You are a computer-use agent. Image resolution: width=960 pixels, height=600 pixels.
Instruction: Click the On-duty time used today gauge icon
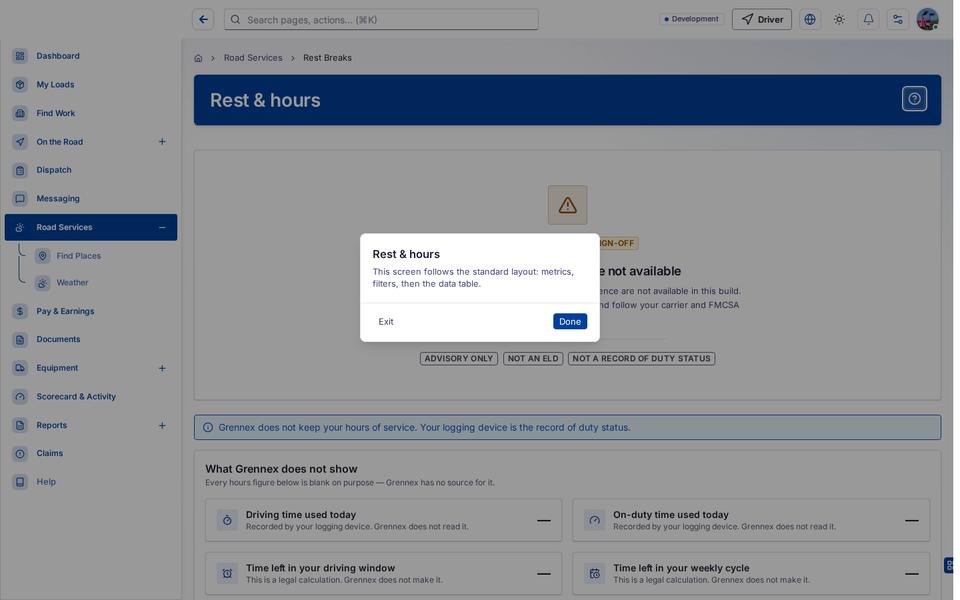point(594,520)
